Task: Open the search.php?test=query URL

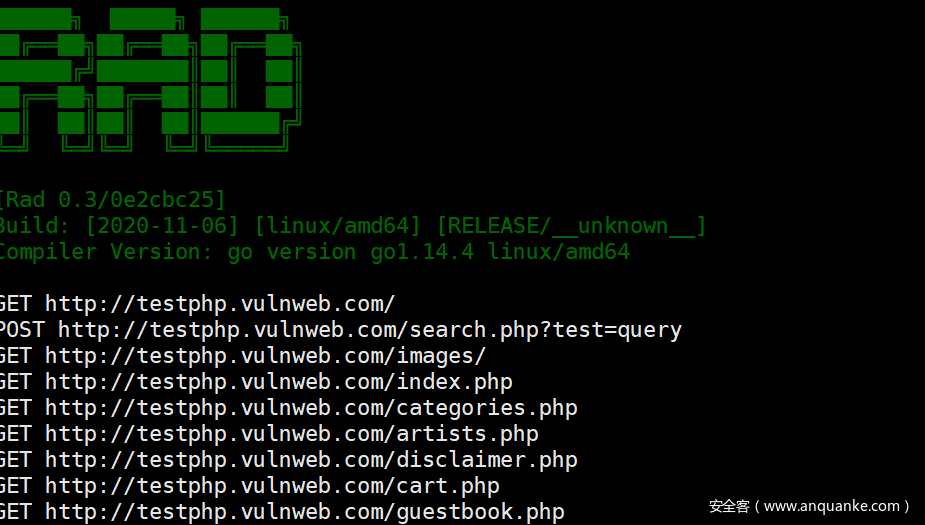Action: click(x=369, y=330)
